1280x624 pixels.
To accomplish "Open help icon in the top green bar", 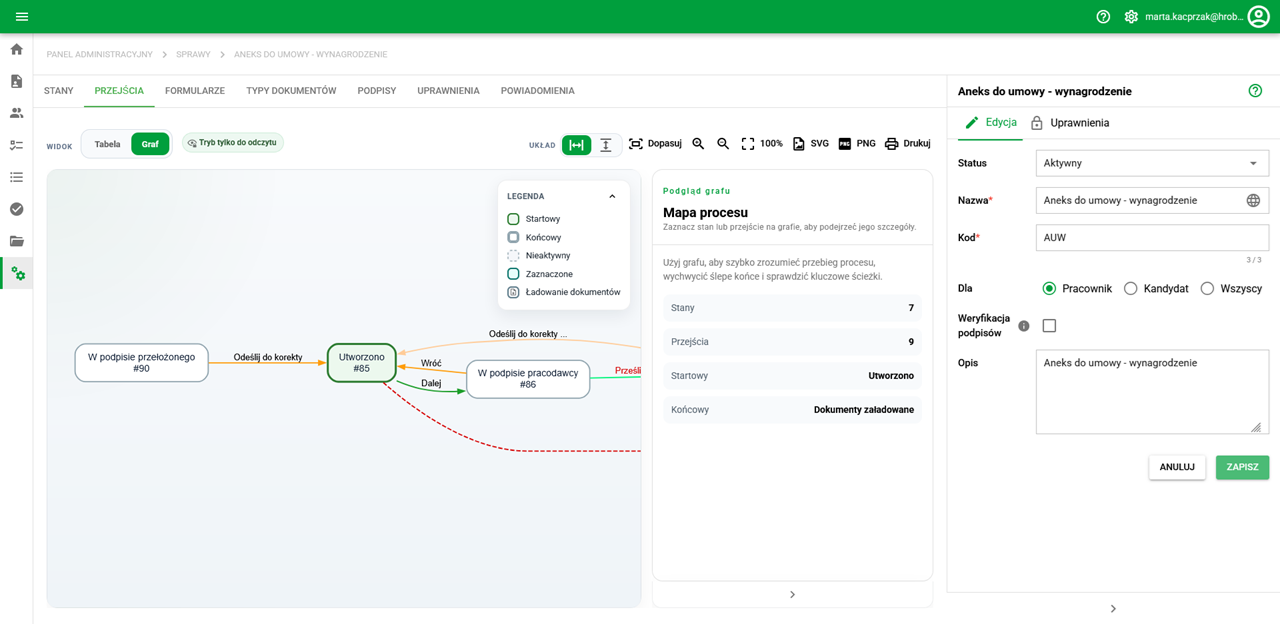I will point(1103,17).
